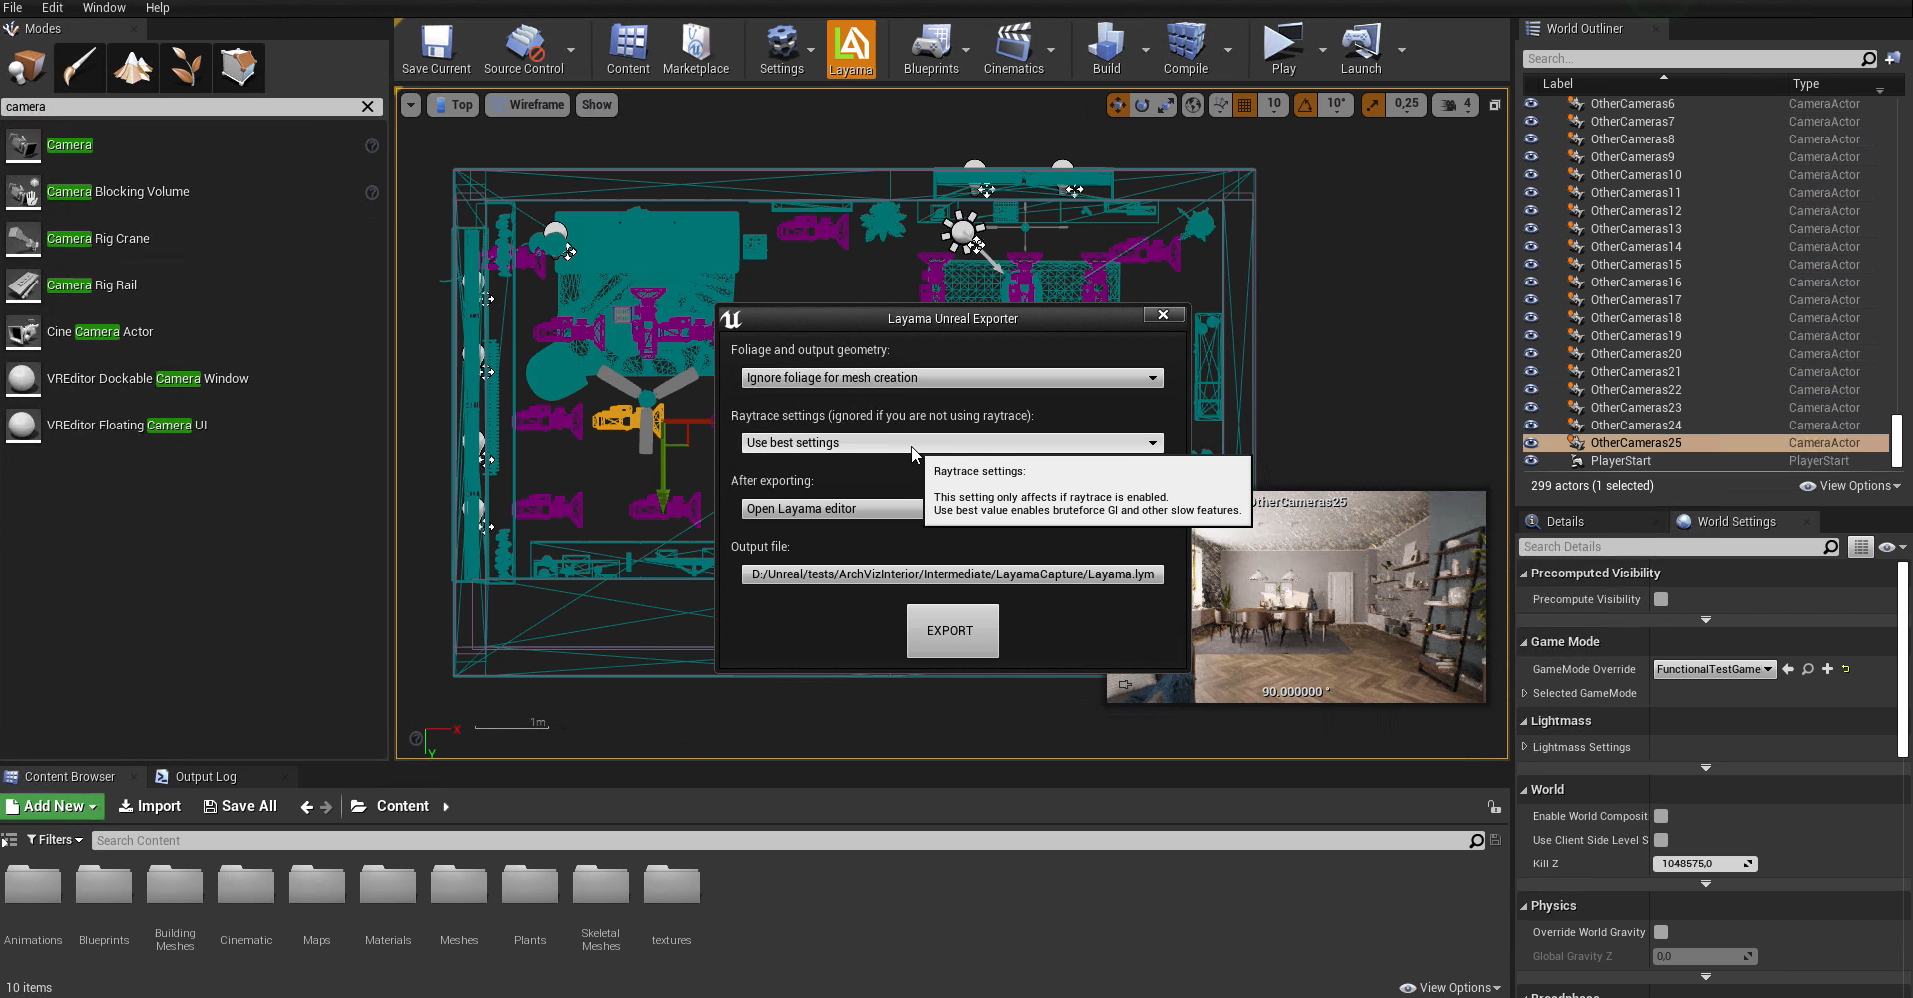Select the Paint mode brush icon

[80, 68]
